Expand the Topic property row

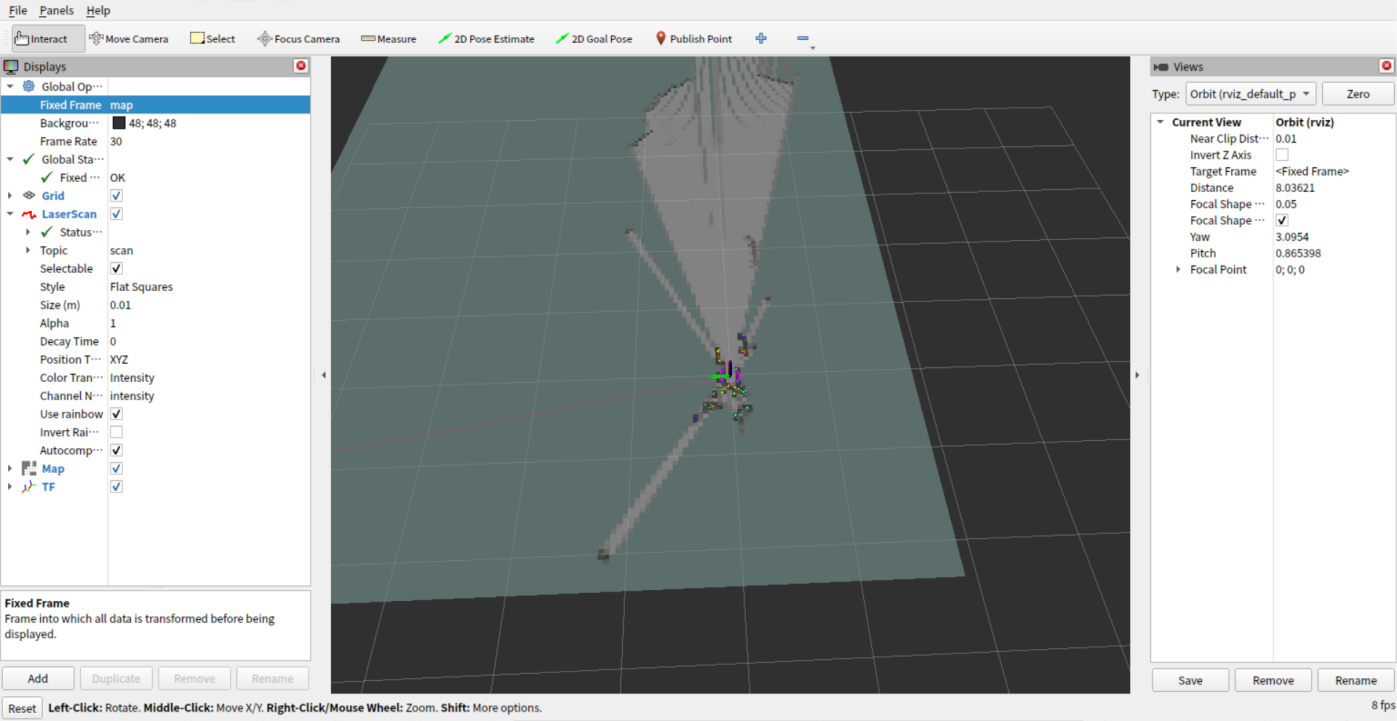click(28, 251)
